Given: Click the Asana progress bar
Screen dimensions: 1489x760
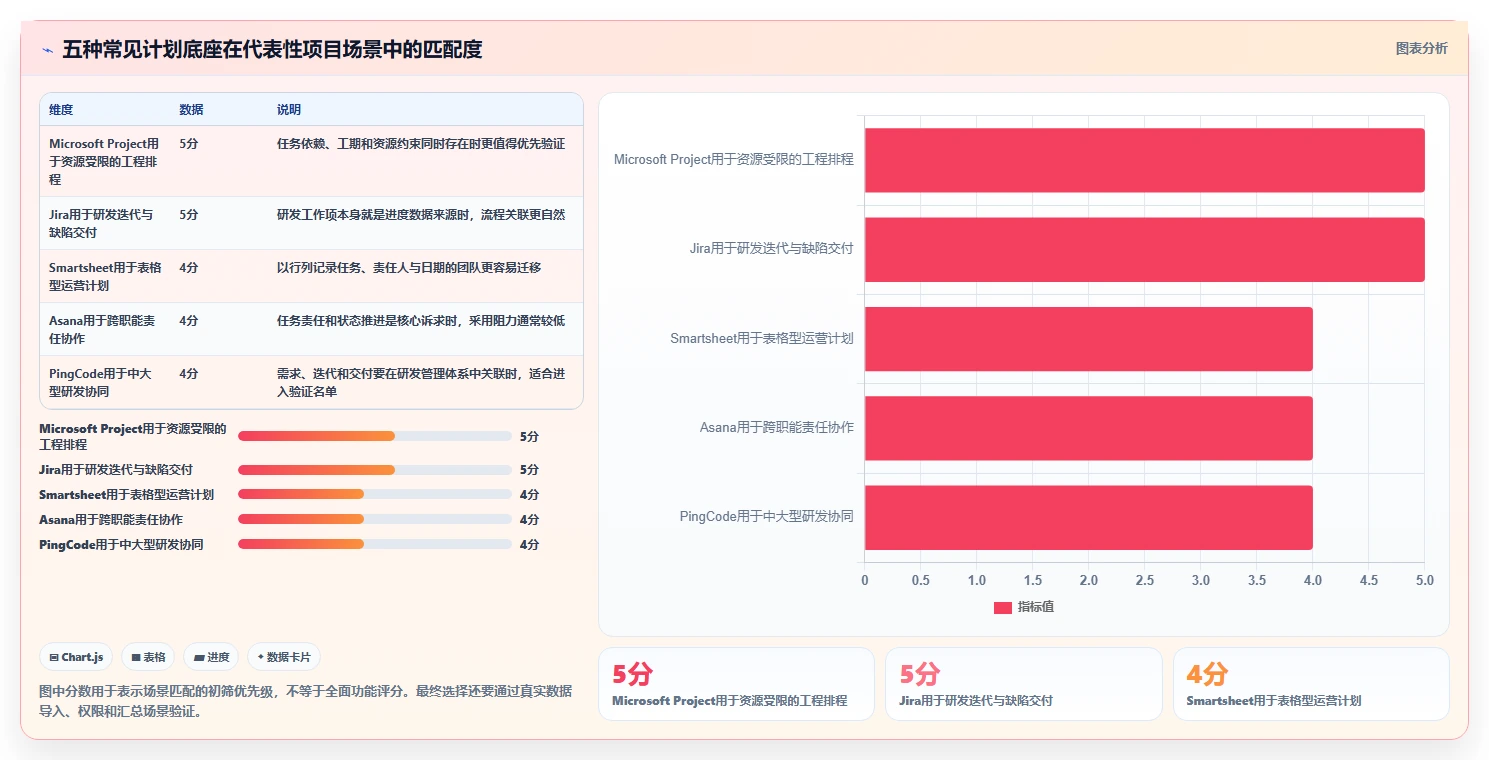Looking at the screenshot, I should click(375, 520).
